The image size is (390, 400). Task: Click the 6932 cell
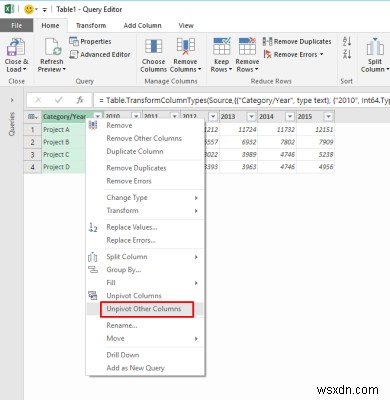coord(238,142)
